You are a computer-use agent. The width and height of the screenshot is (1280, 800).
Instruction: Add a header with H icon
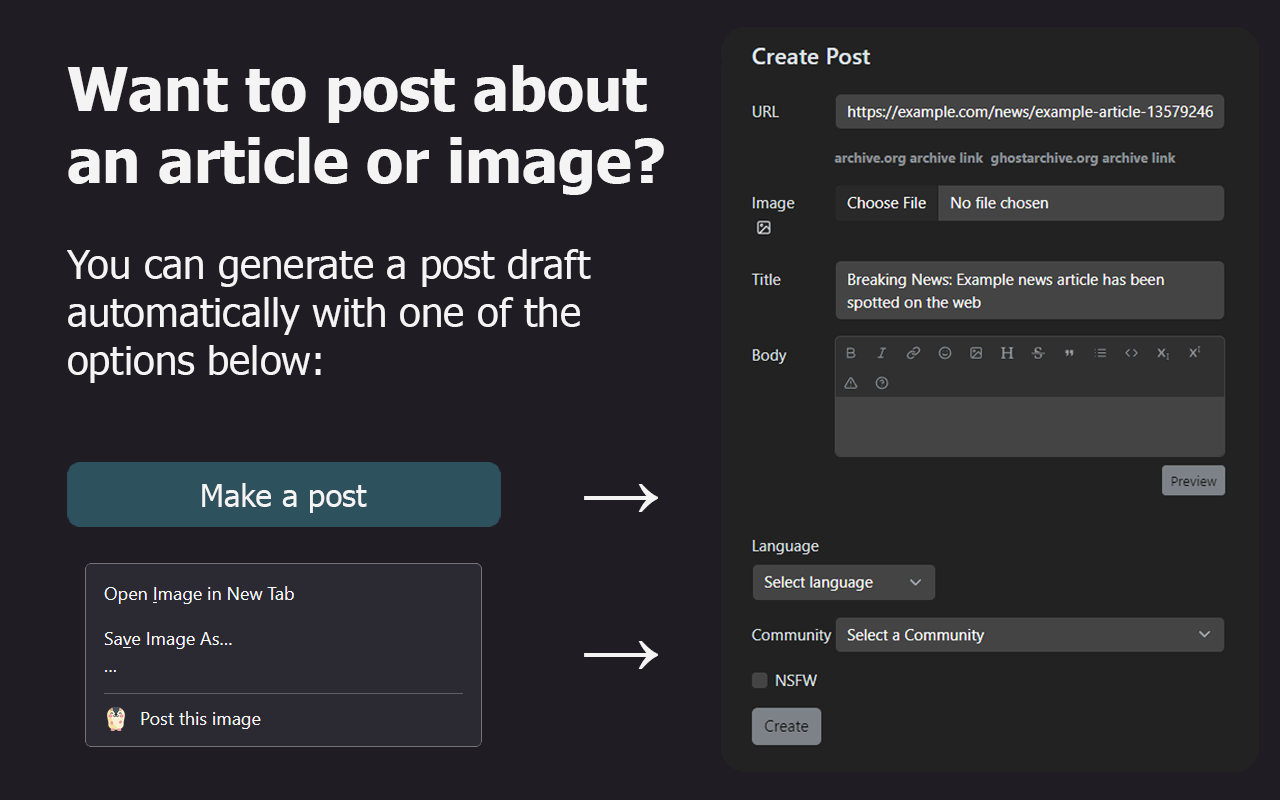[x=1007, y=353]
